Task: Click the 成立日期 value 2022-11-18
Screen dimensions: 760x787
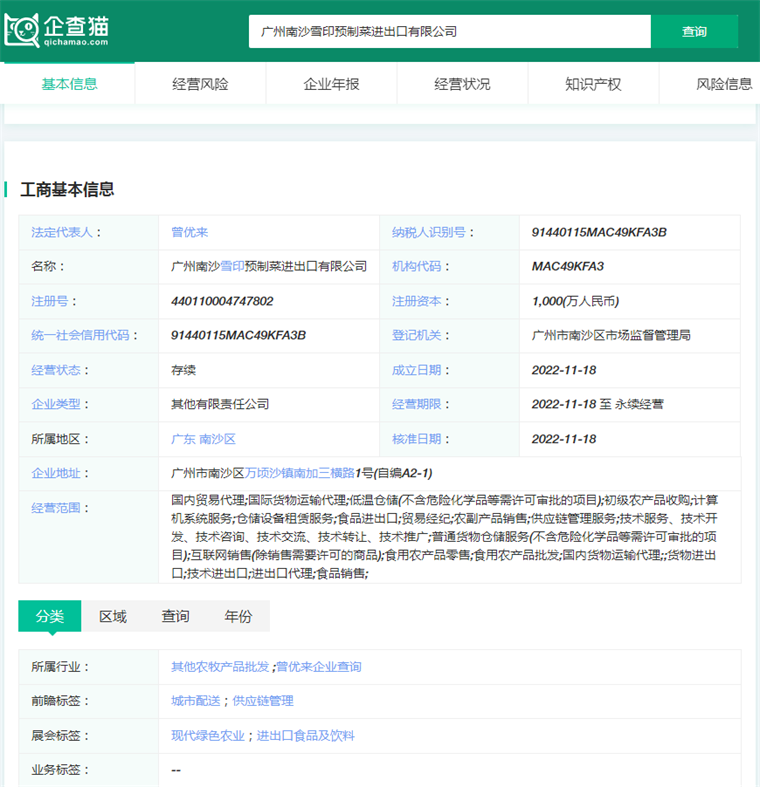Action: click(x=564, y=370)
